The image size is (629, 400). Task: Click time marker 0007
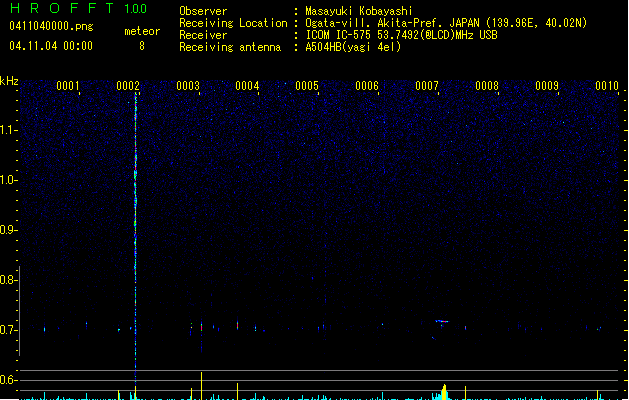pos(427,86)
